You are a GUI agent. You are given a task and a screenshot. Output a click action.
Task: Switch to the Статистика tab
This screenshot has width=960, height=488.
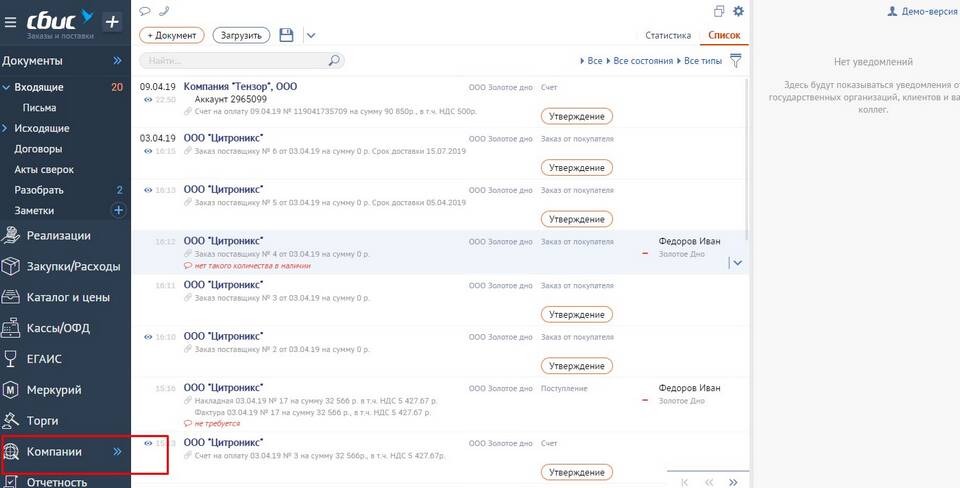[x=668, y=35]
